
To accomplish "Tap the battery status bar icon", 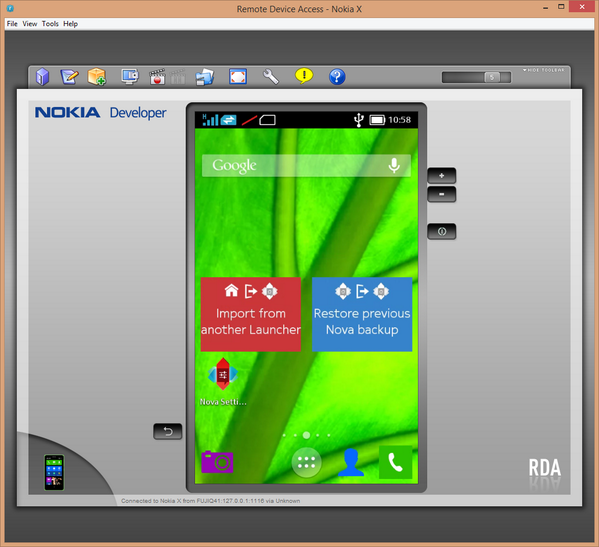I will (377, 120).
